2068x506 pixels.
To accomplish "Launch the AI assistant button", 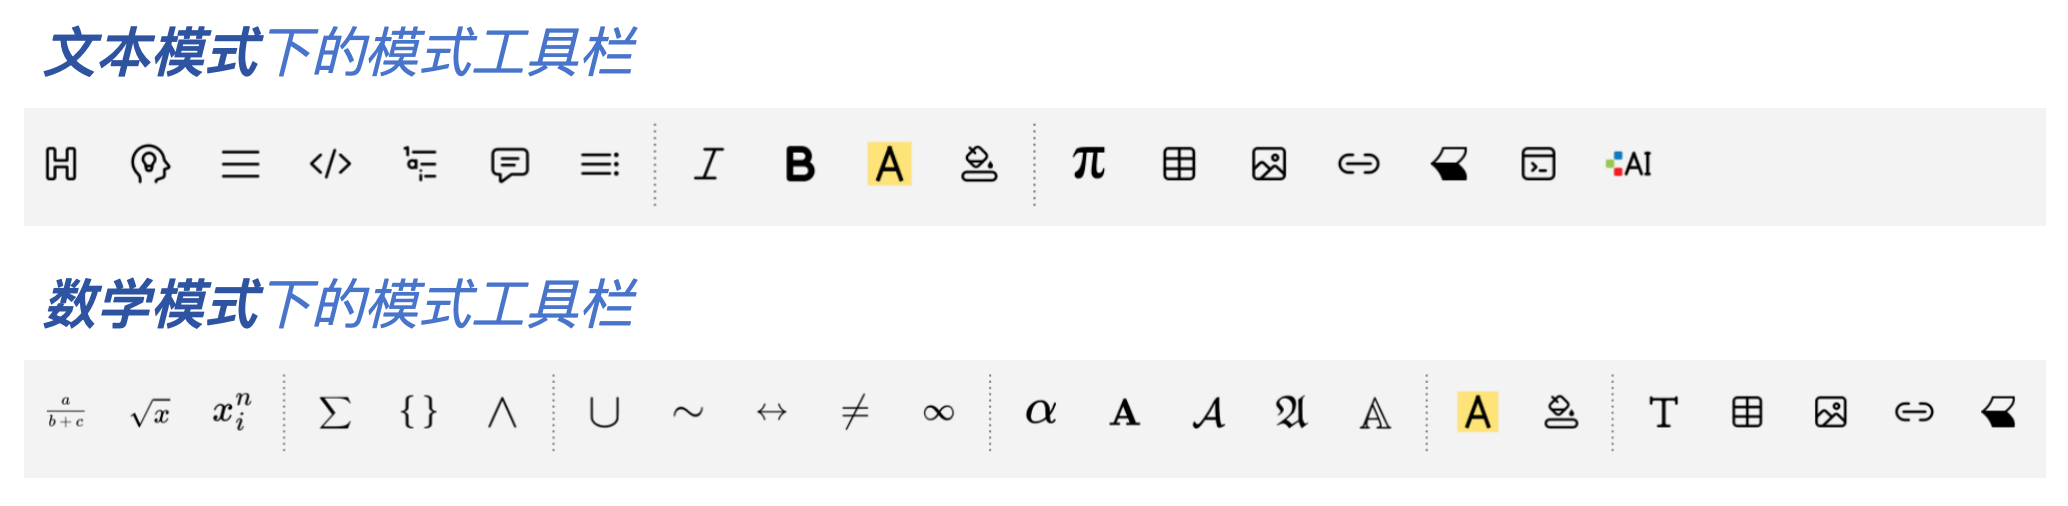I will click(x=1628, y=164).
